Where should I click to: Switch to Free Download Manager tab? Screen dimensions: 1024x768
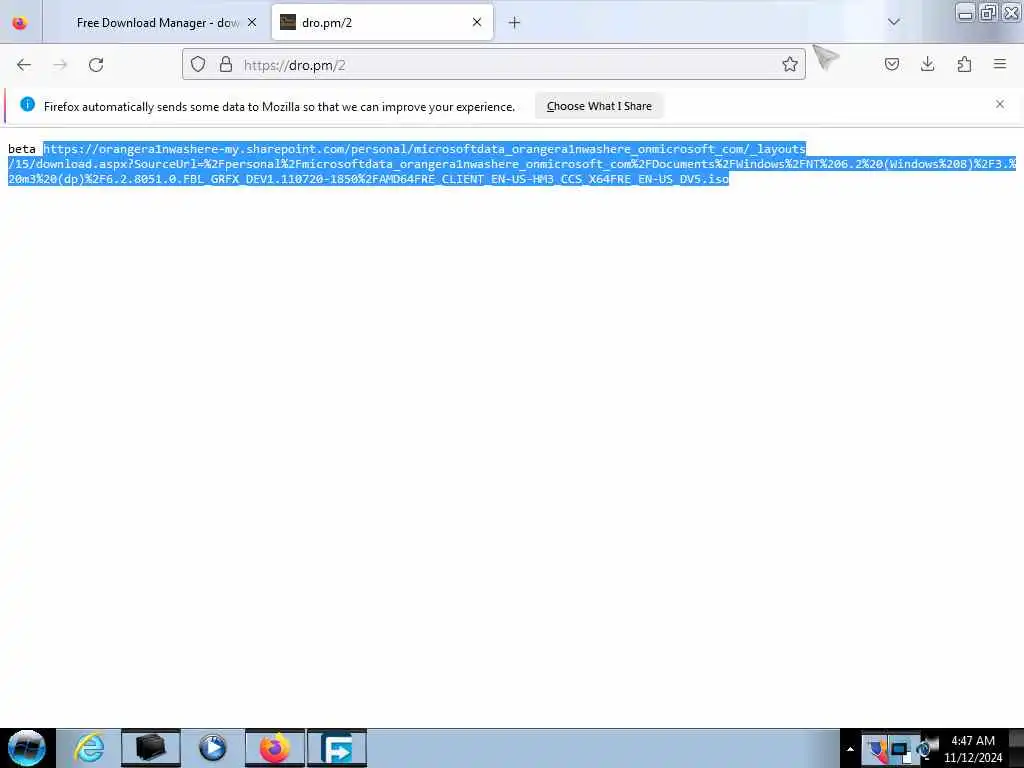tap(157, 23)
